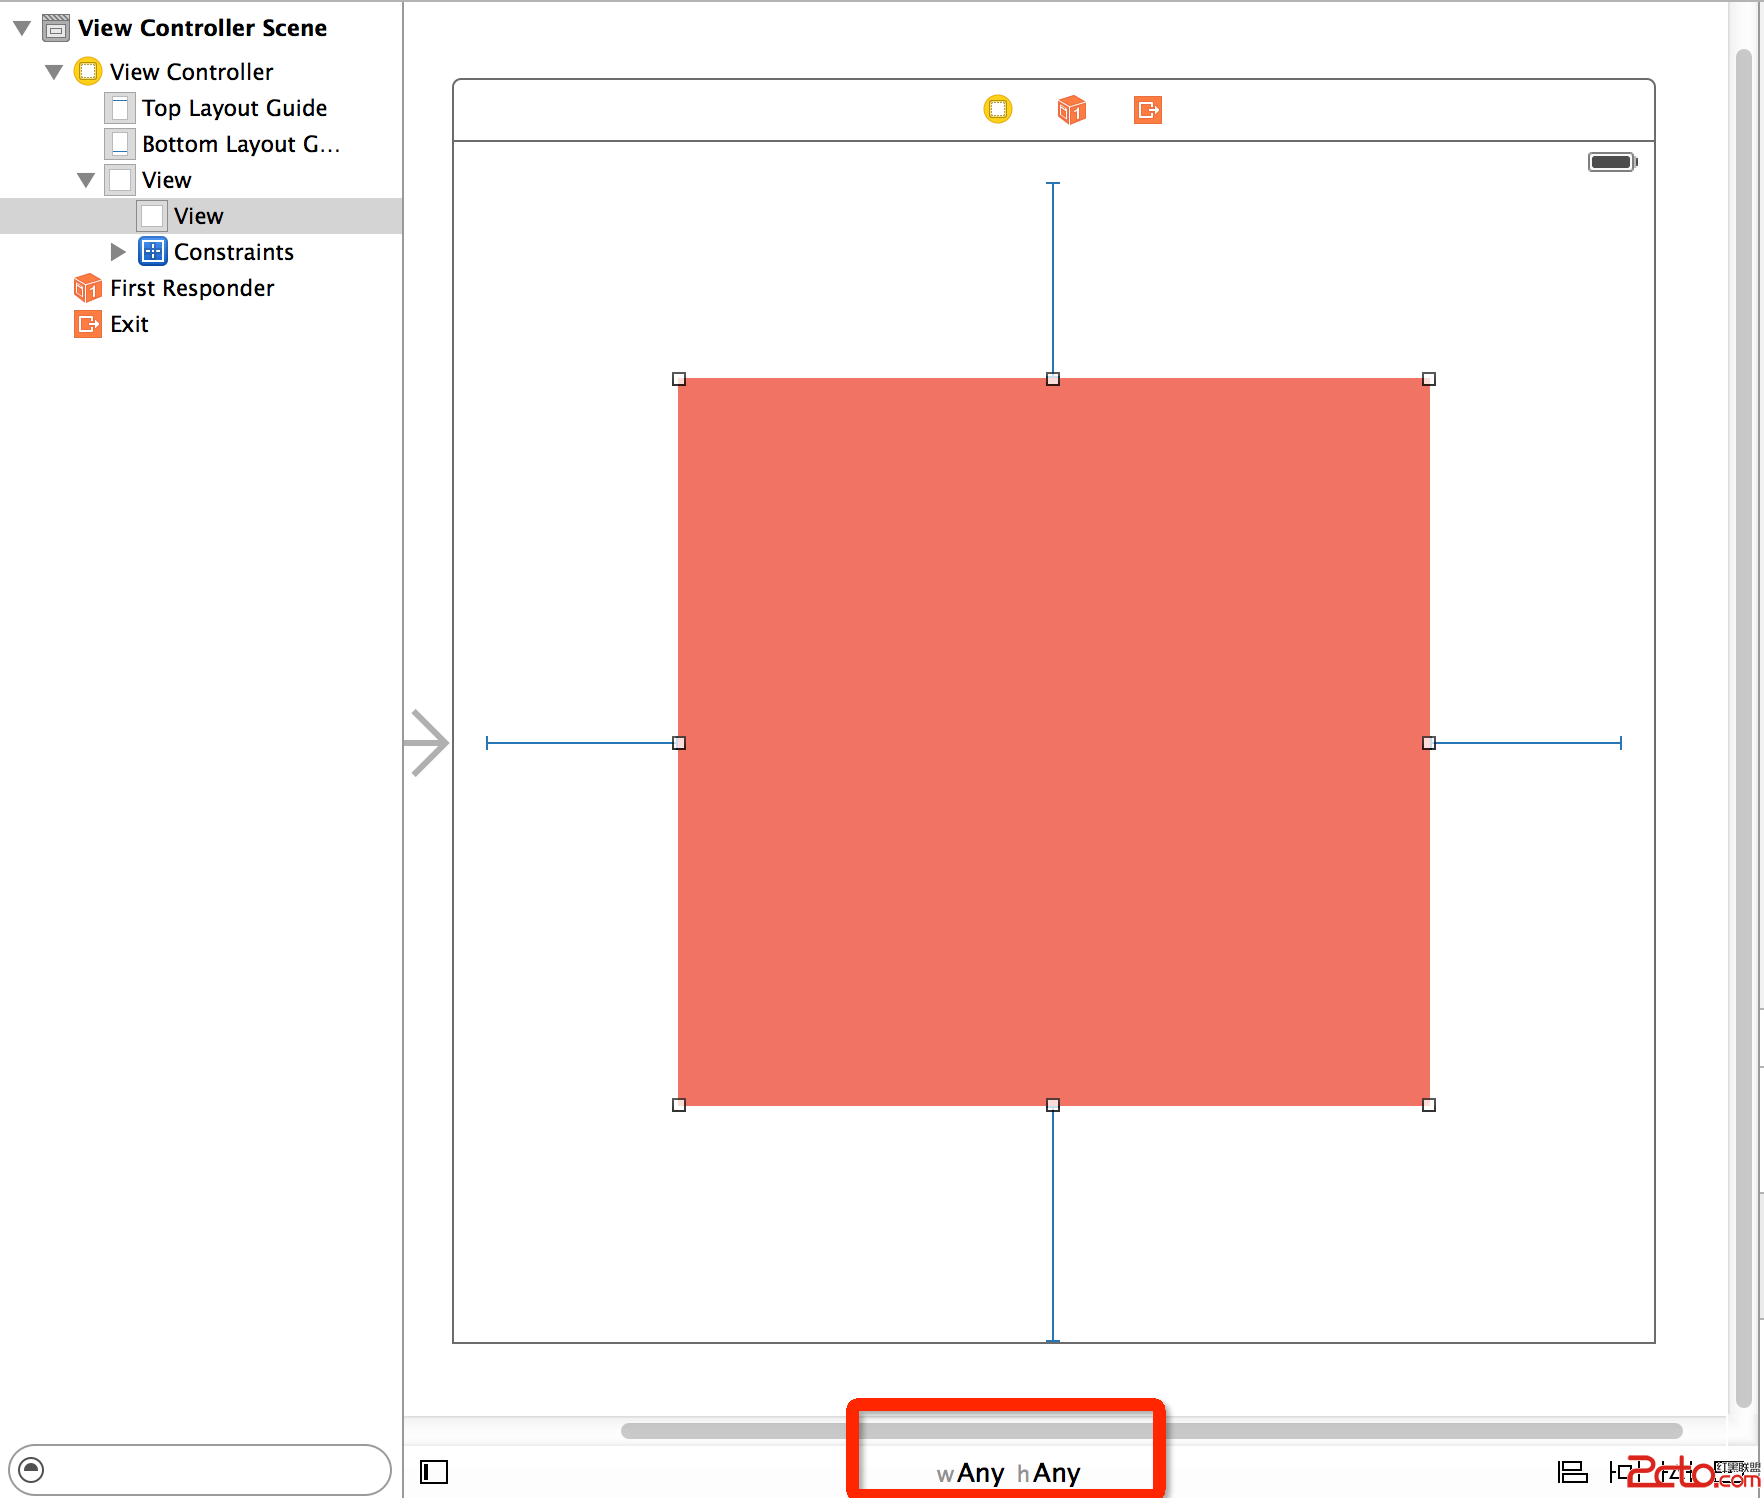Select Top Layout Guide in outline
The image size is (1764, 1498).
pos(234,108)
